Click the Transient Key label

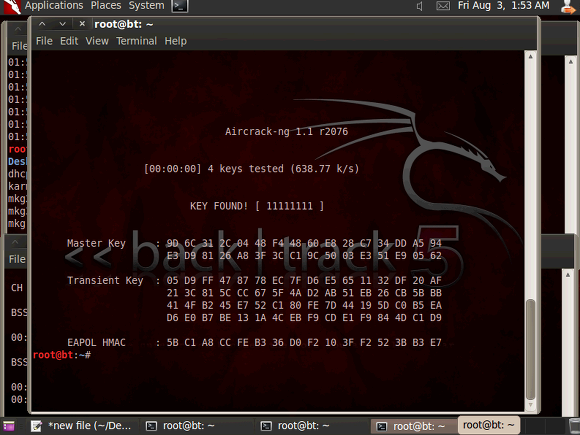point(105,280)
